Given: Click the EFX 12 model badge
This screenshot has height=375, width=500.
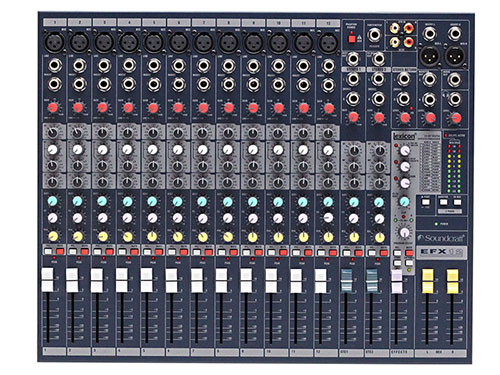Looking at the screenshot, I should click(441, 252).
